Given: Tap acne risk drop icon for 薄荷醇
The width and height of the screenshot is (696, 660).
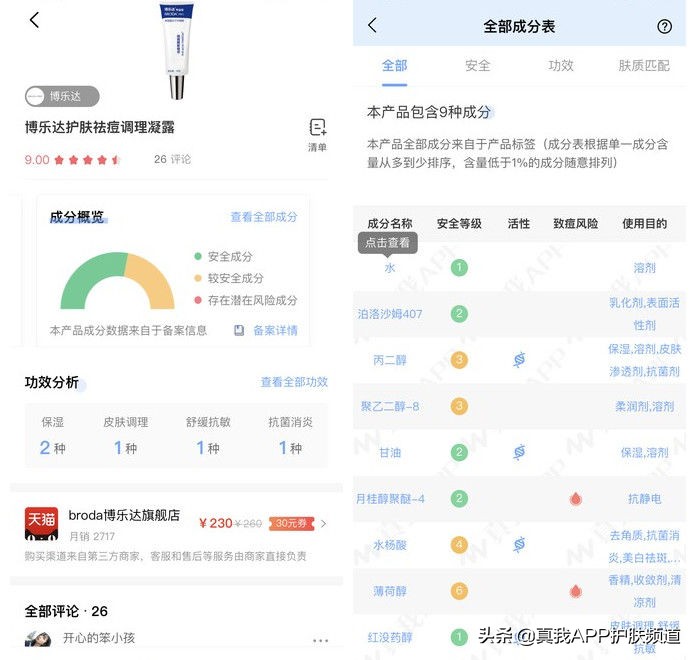Looking at the screenshot, I should pos(575,591).
